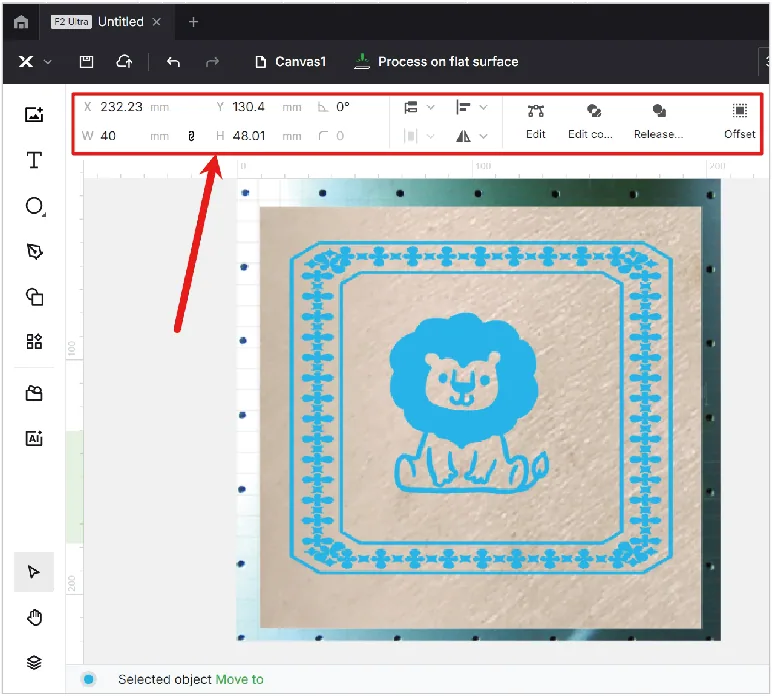The width and height of the screenshot is (772, 696).
Task: Switch to the Untitled F2 Ultra tab
Action: pyautogui.click(x=105, y=22)
